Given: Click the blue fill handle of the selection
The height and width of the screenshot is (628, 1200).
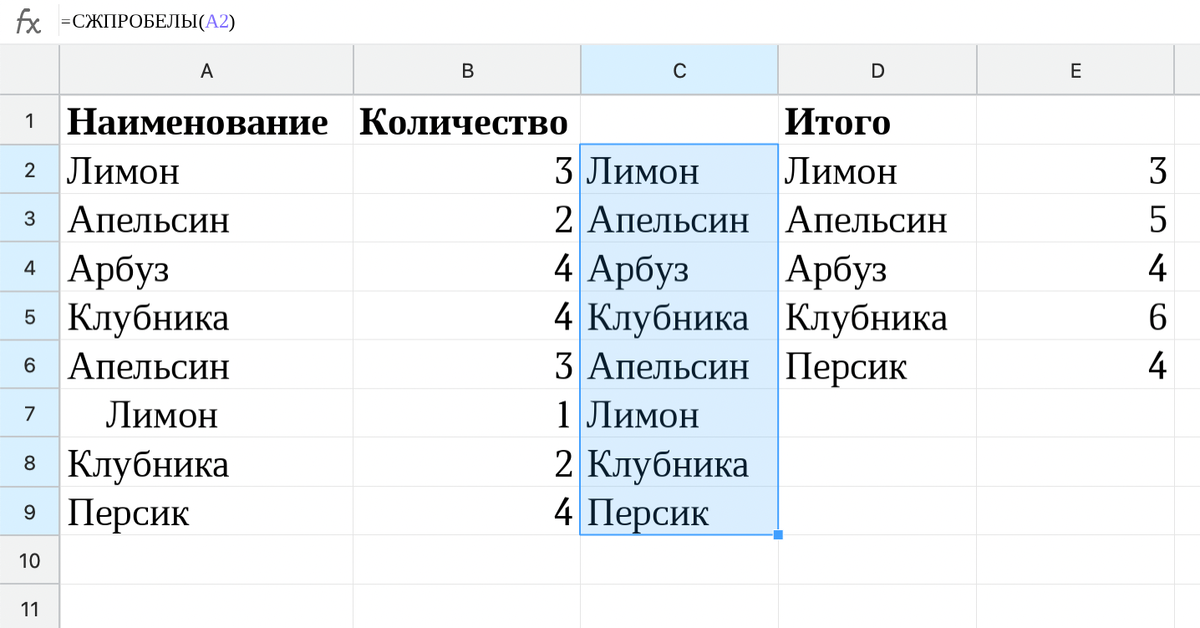Looking at the screenshot, I should tap(777, 536).
